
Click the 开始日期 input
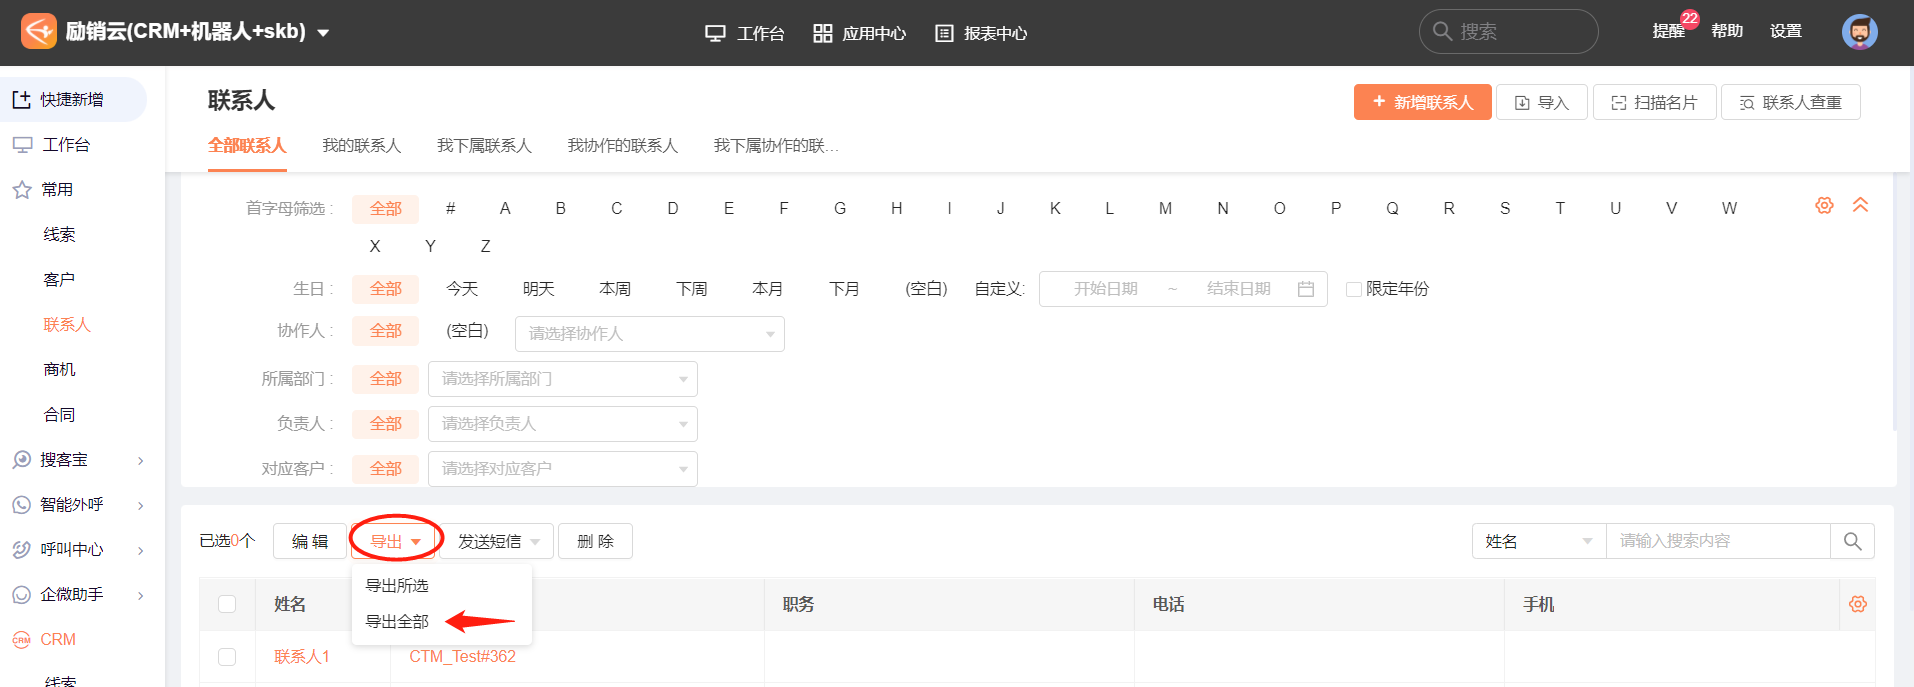coord(1106,289)
